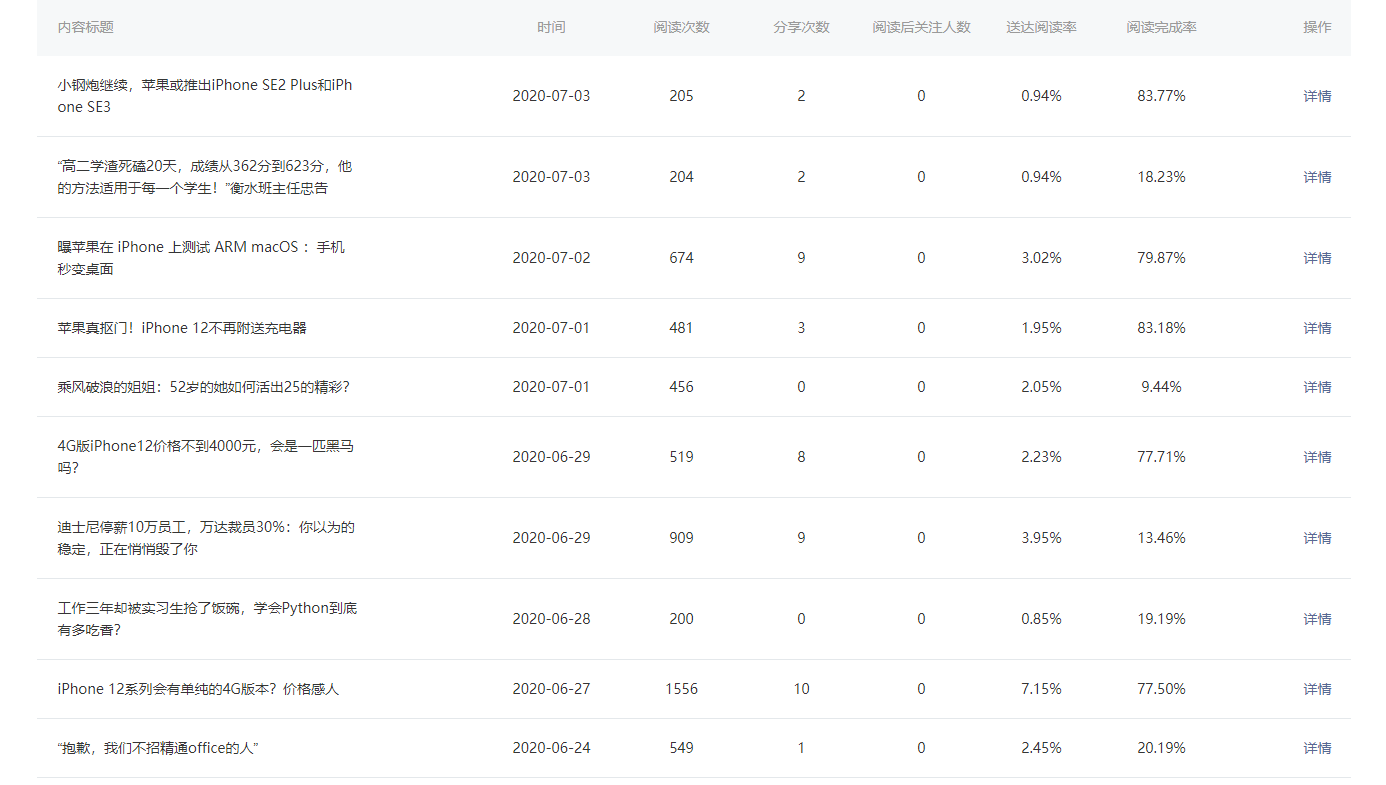The height and width of the screenshot is (785, 1386).
Task: Click completion rate 18.23%
Action: click(x=1161, y=177)
